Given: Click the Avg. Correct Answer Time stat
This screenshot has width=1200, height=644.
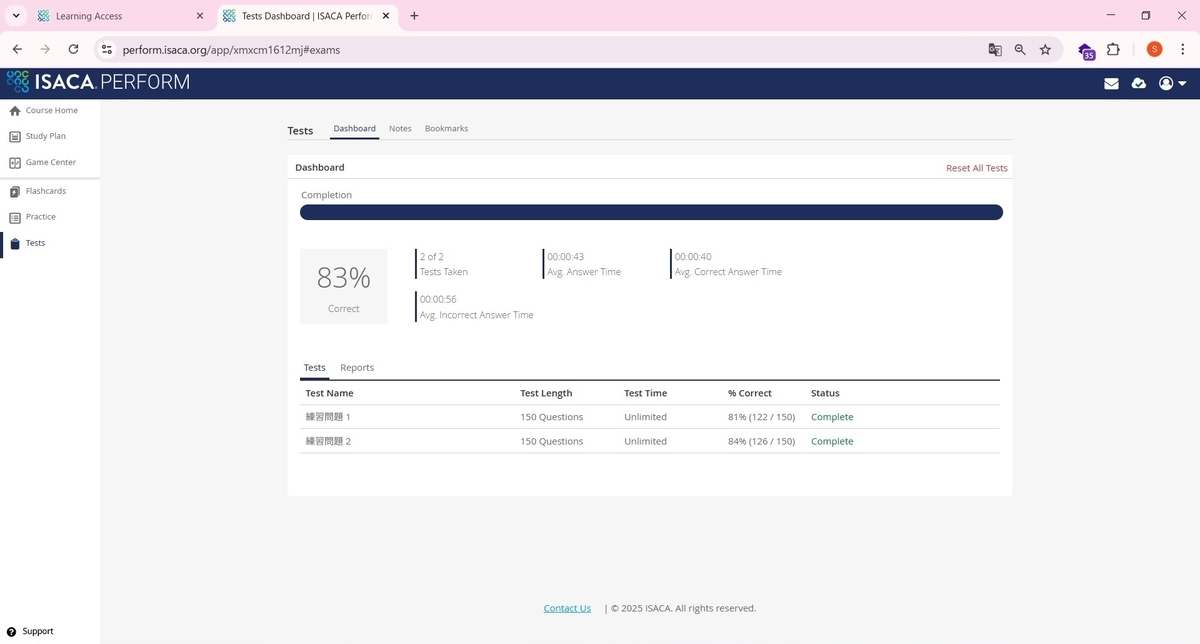Looking at the screenshot, I should (x=726, y=264).
